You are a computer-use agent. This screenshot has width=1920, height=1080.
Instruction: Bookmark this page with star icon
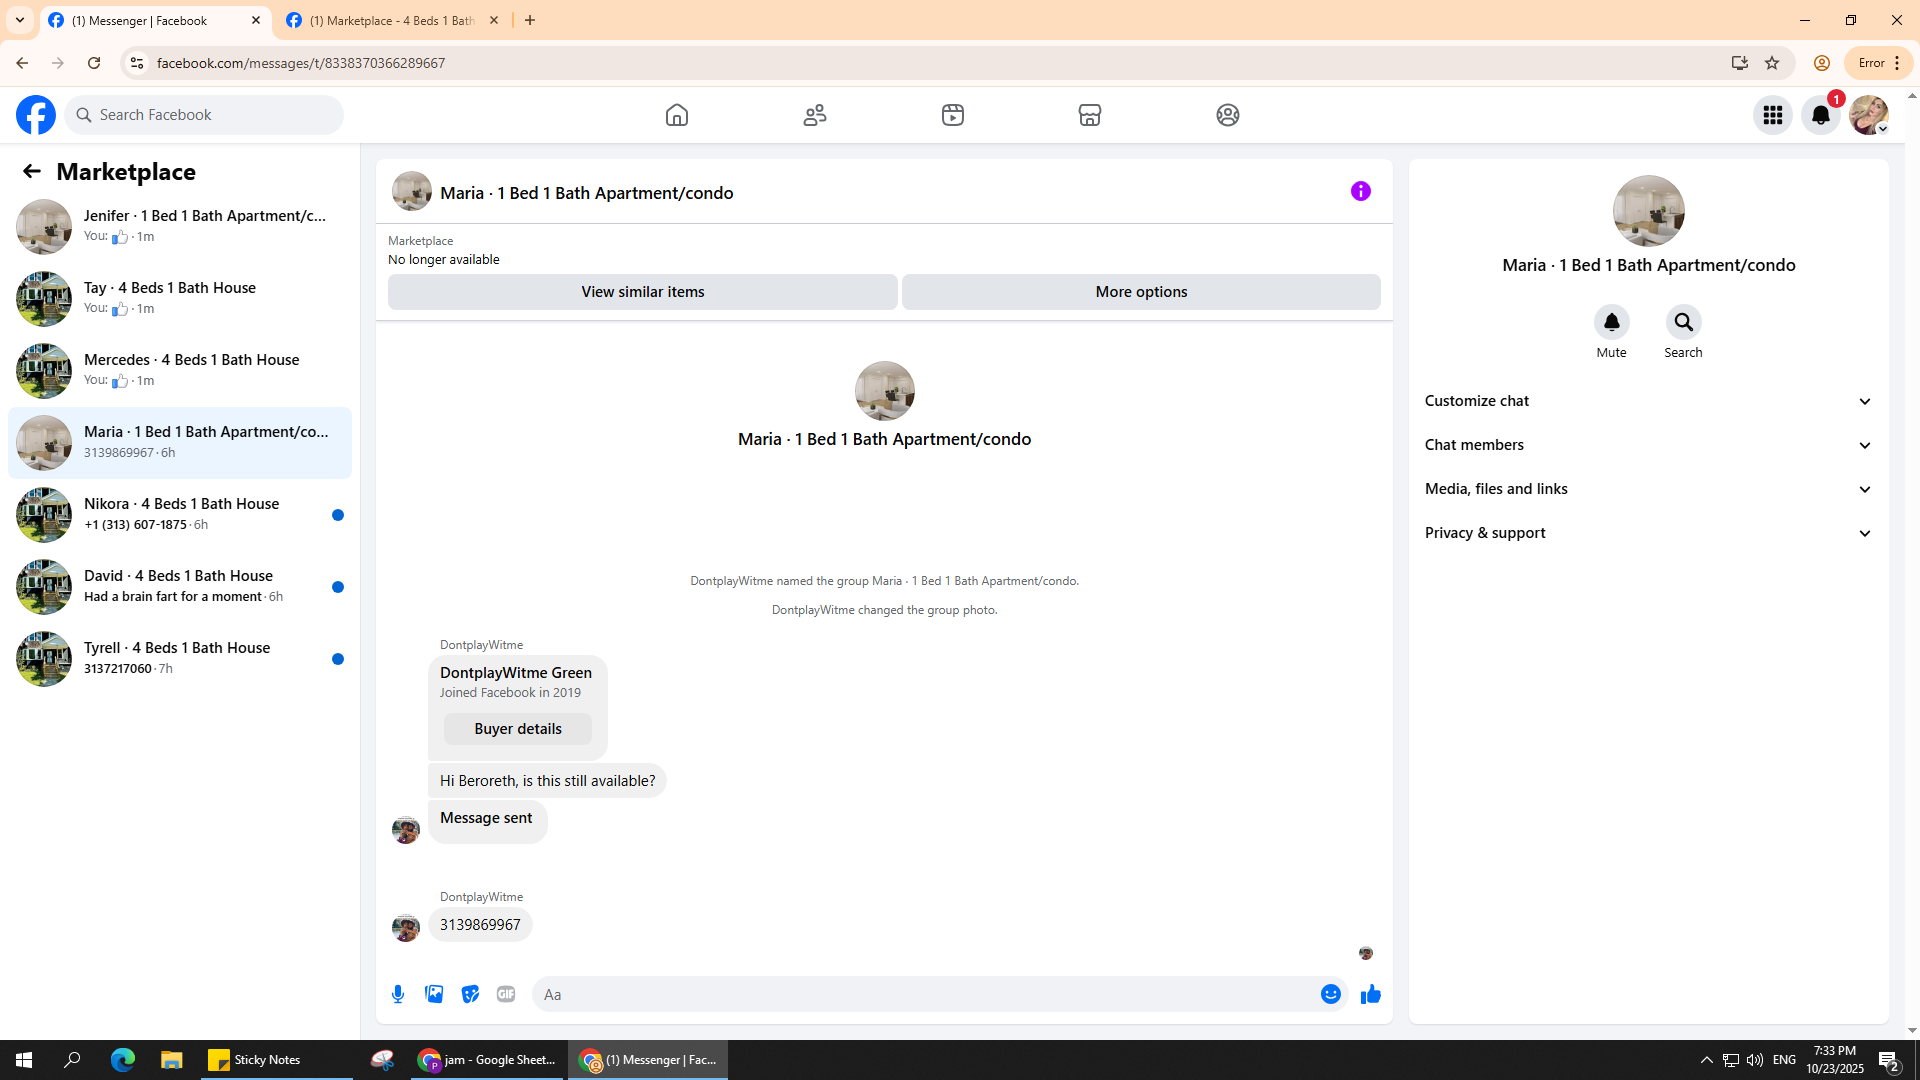[x=1772, y=63]
